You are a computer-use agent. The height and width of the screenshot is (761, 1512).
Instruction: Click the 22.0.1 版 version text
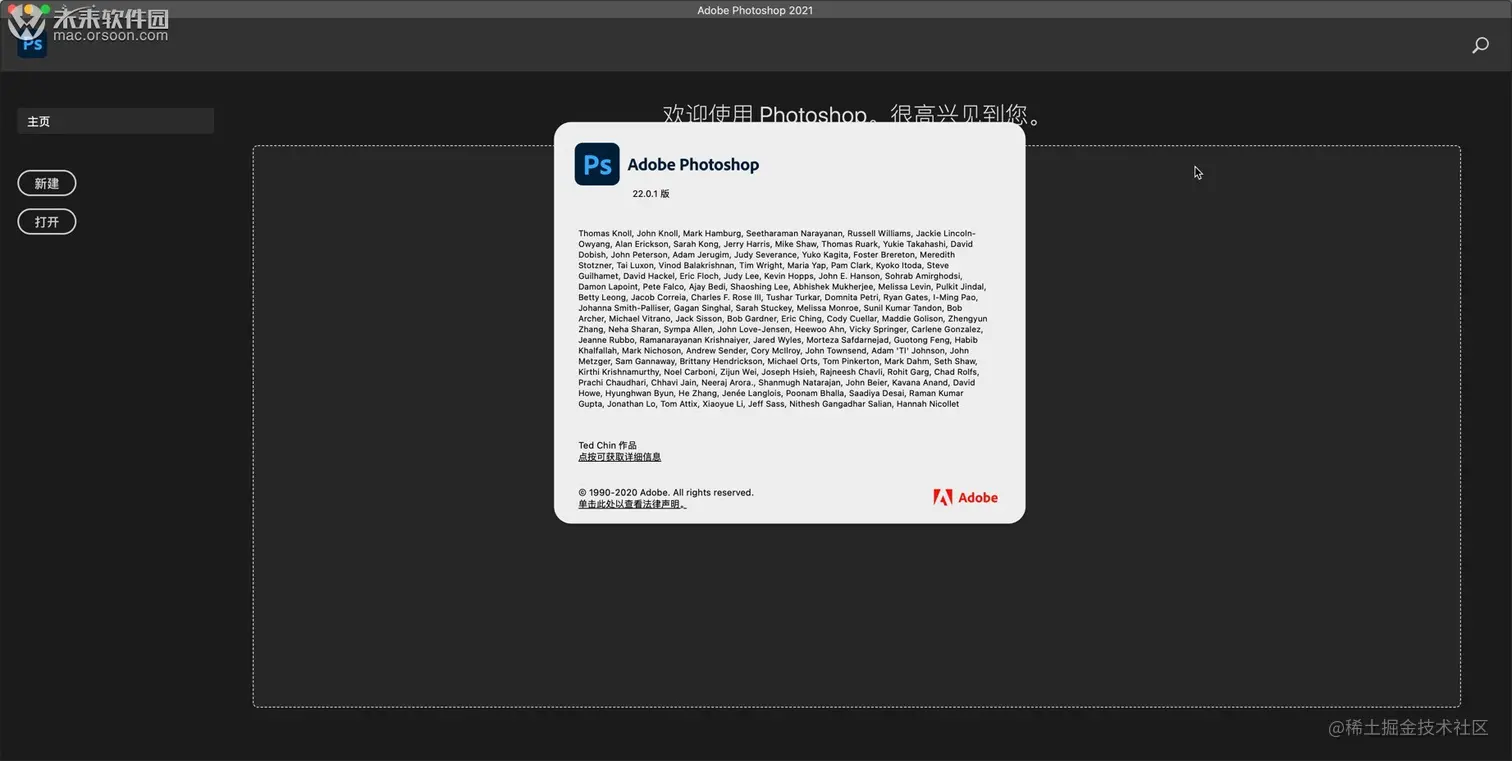click(651, 194)
